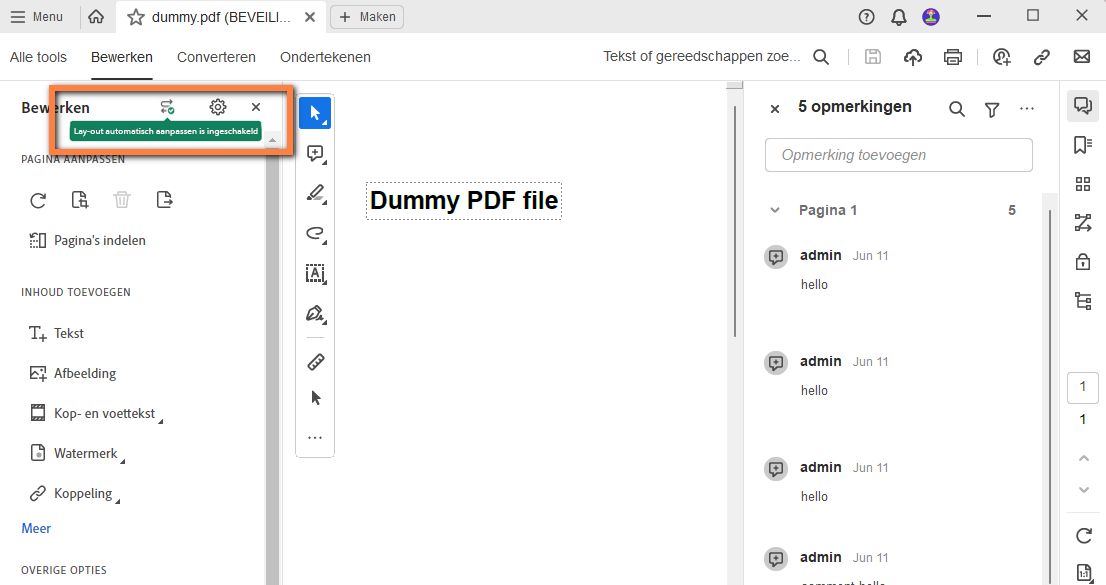The height and width of the screenshot is (585, 1106).
Task: Open the notifications bell
Action: pos(899,17)
